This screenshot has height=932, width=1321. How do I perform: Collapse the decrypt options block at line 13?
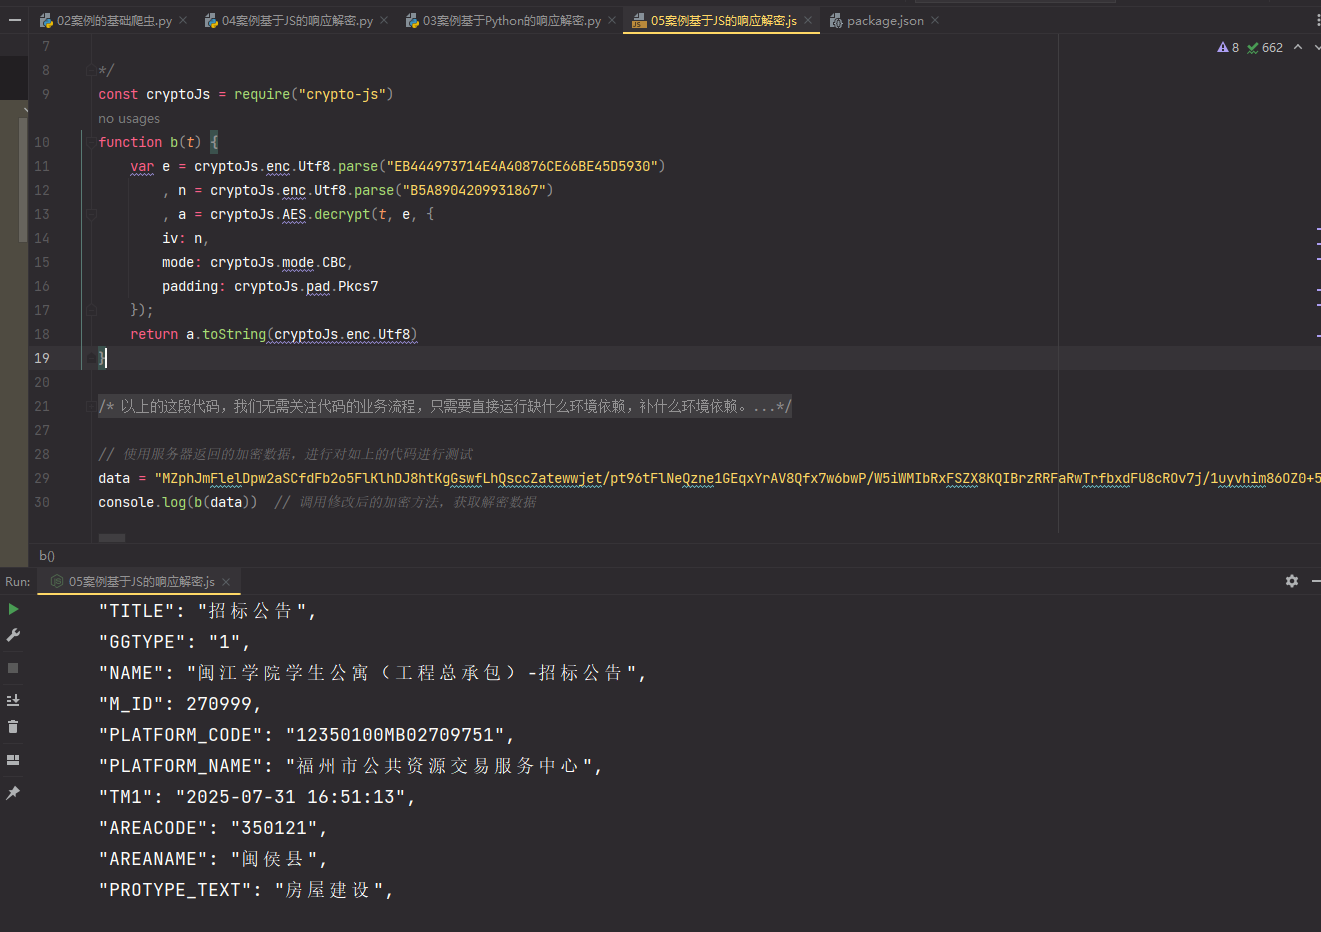pos(91,214)
